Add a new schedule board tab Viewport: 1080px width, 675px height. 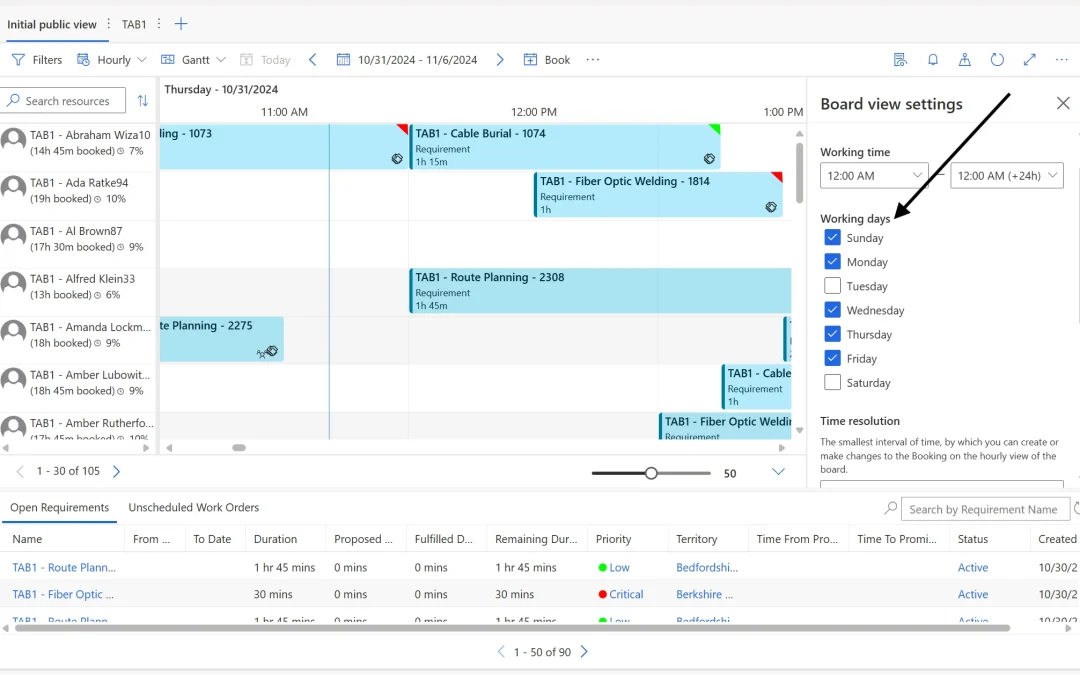point(180,24)
